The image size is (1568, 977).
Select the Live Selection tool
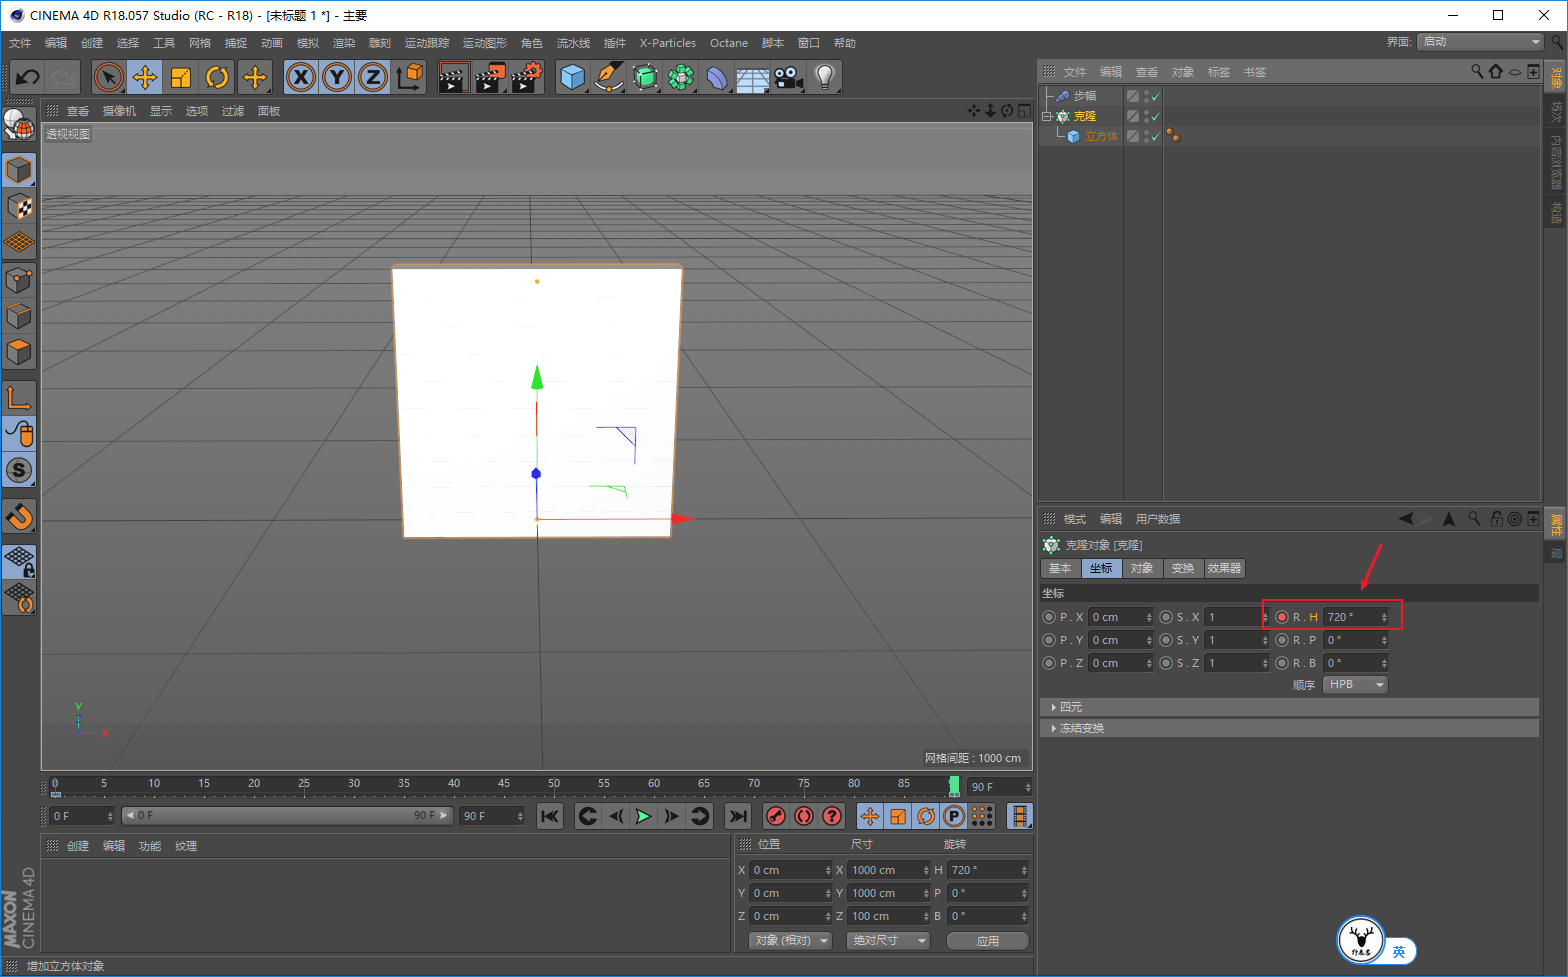(x=109, y=77)
